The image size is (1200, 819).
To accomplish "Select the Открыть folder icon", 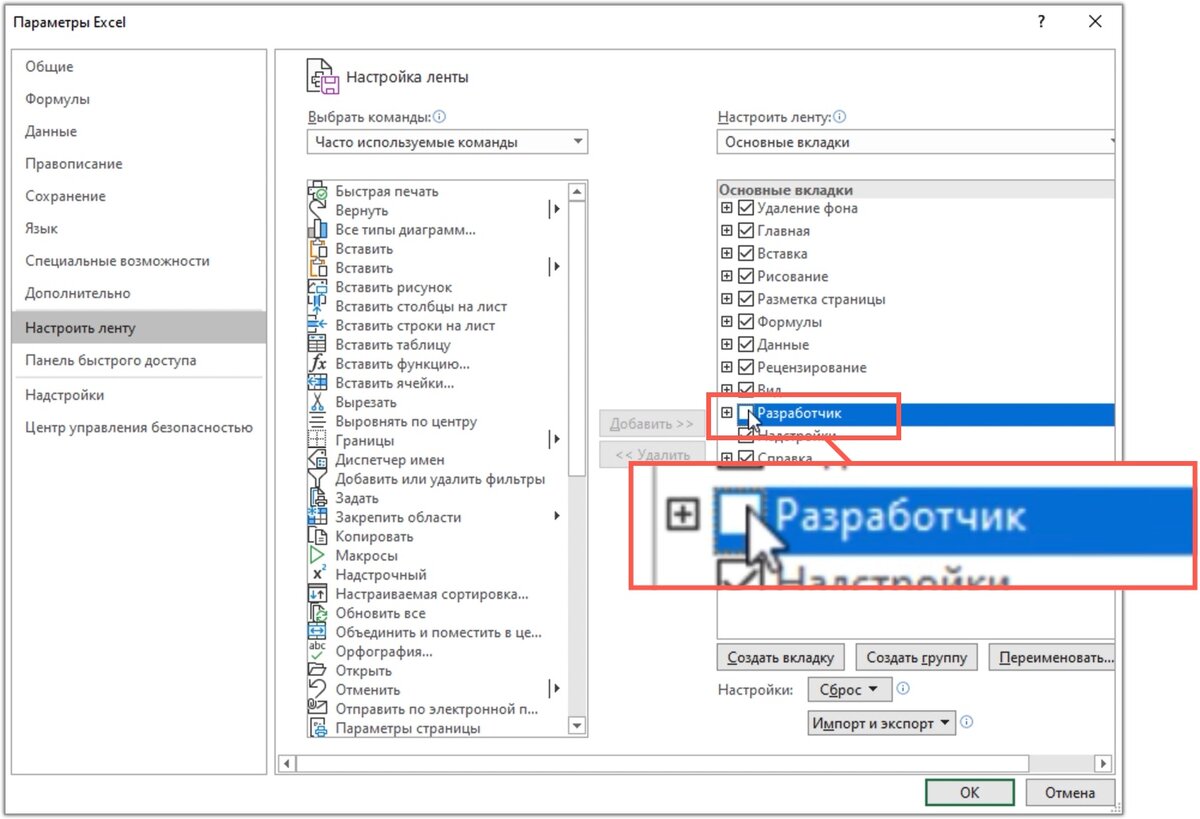I will (x=318, y=671).
